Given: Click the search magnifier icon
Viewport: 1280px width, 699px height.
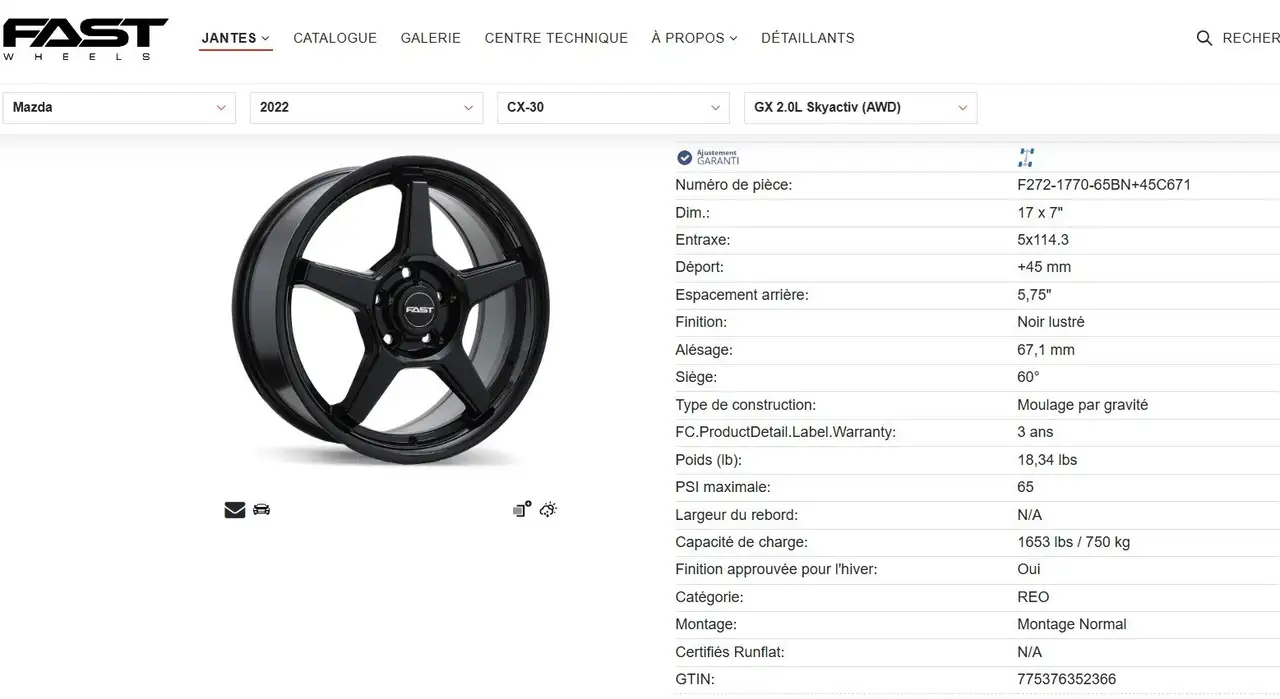Looking at the screenshot, I should coord(1204,38).
